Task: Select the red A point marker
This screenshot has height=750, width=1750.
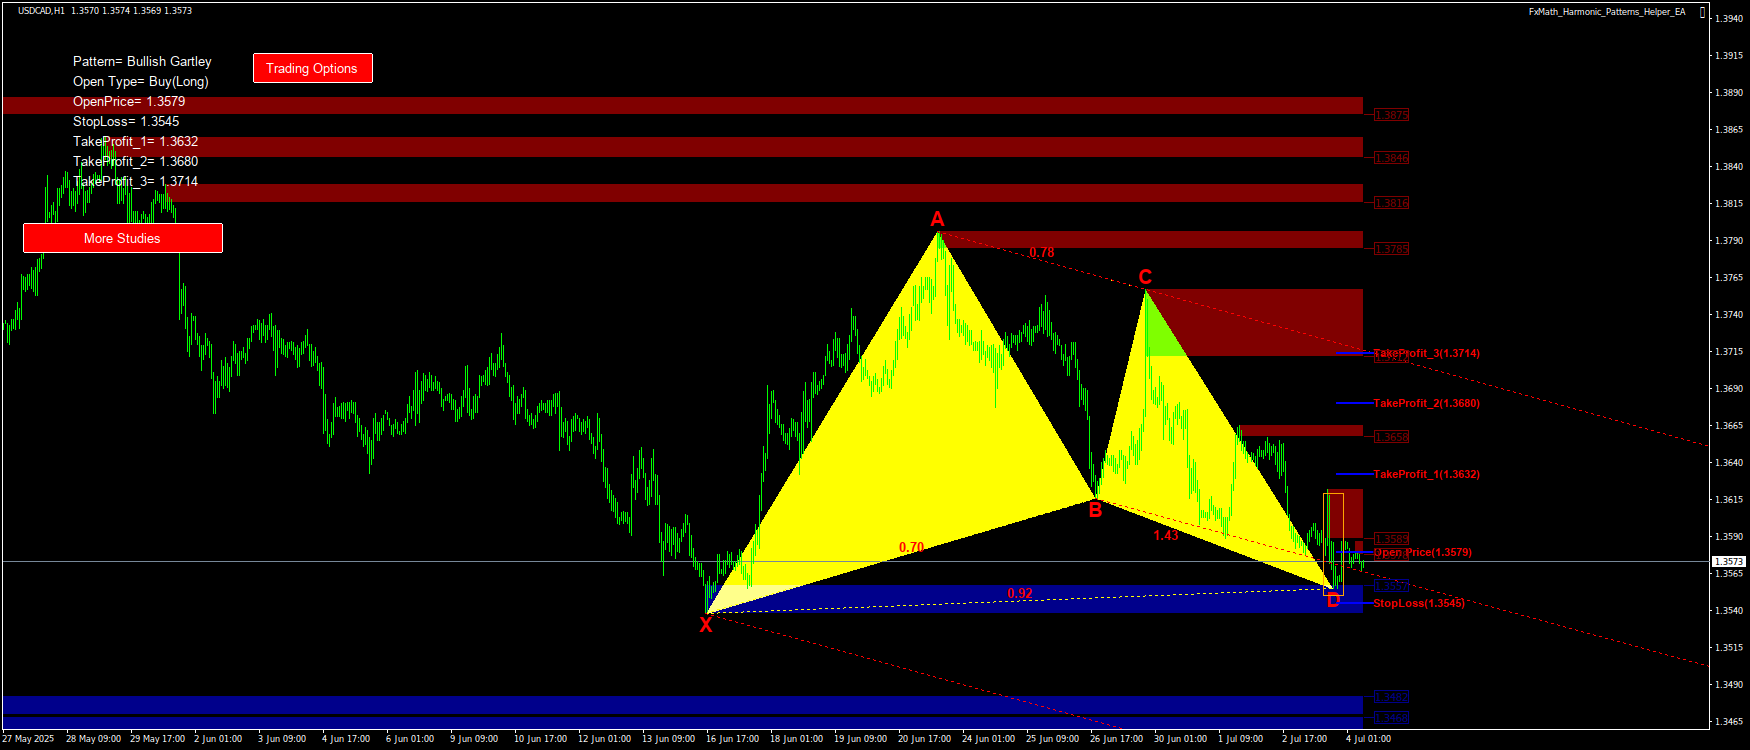Action: tap(937, 219)
